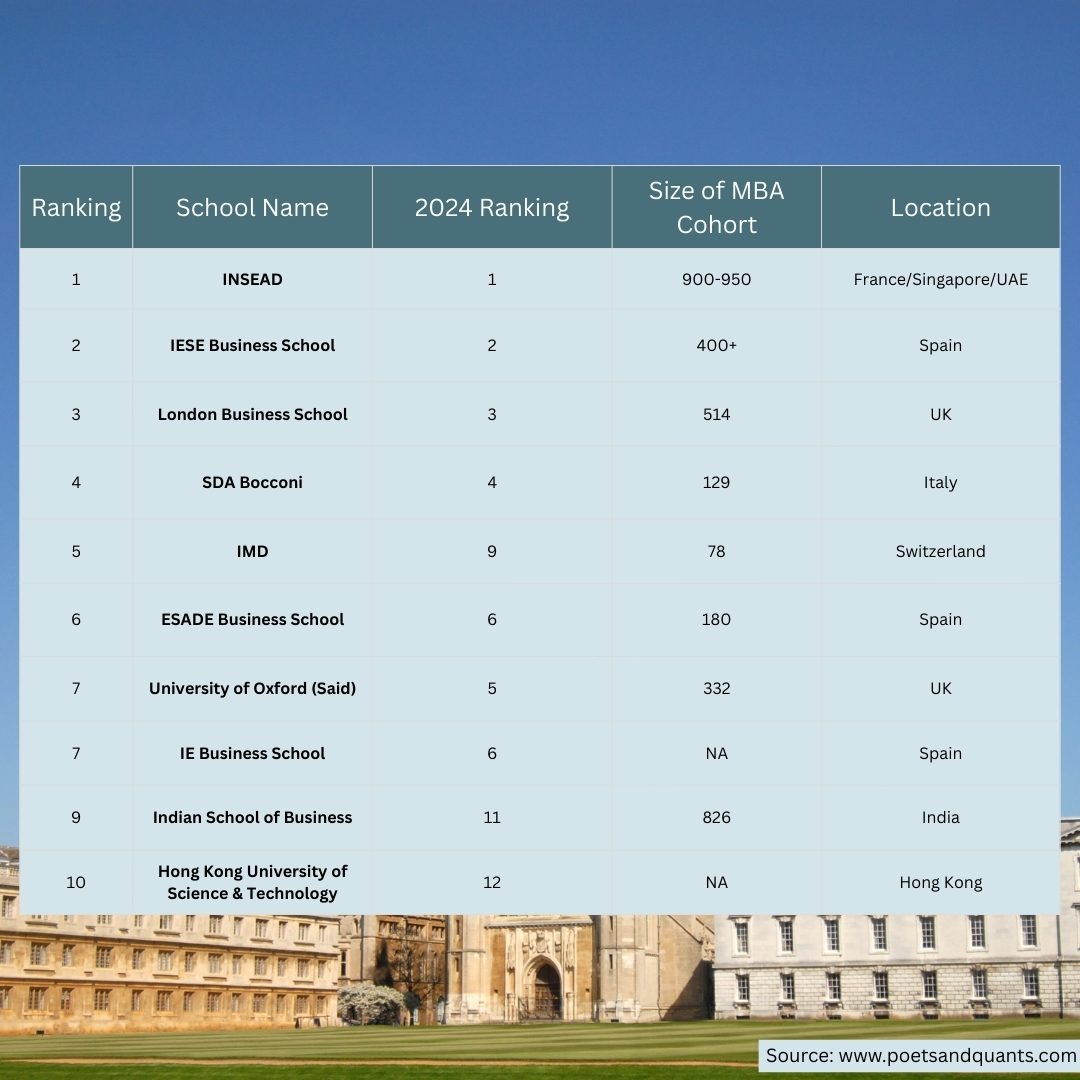Click the '180' cohort size value
This screenshot has height=1080, width=1080.
pos(716,620)
